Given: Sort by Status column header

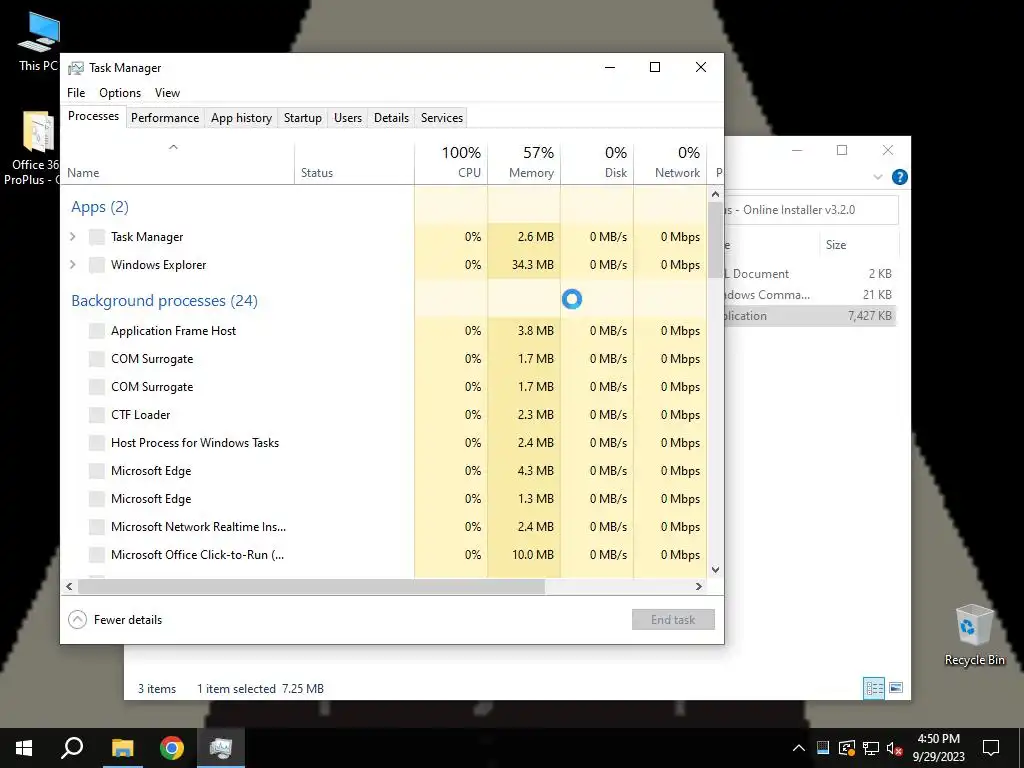Looking at the screenshot, I should pos(355,162).
